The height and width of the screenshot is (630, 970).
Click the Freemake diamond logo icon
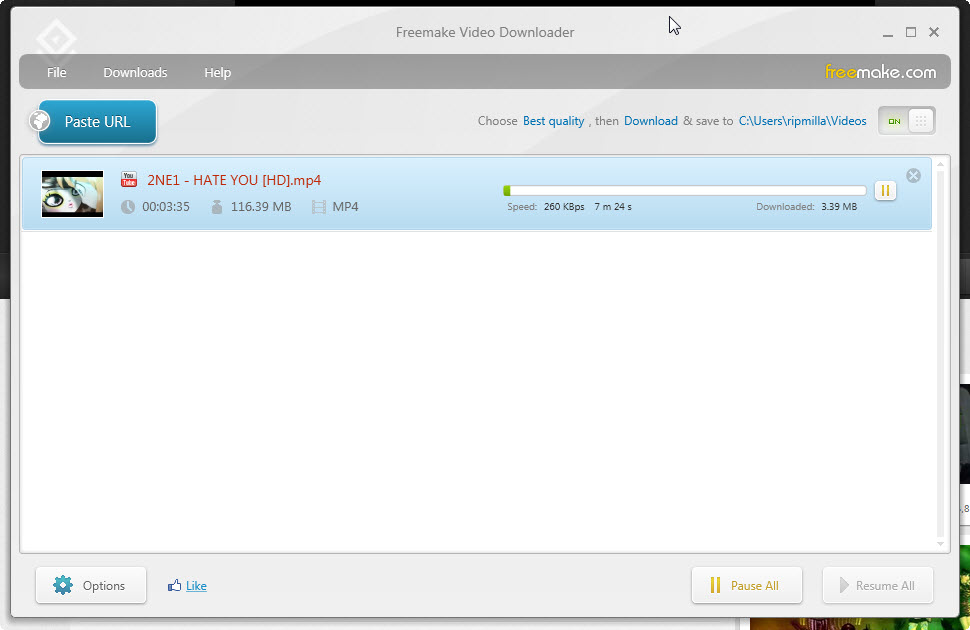56,38
